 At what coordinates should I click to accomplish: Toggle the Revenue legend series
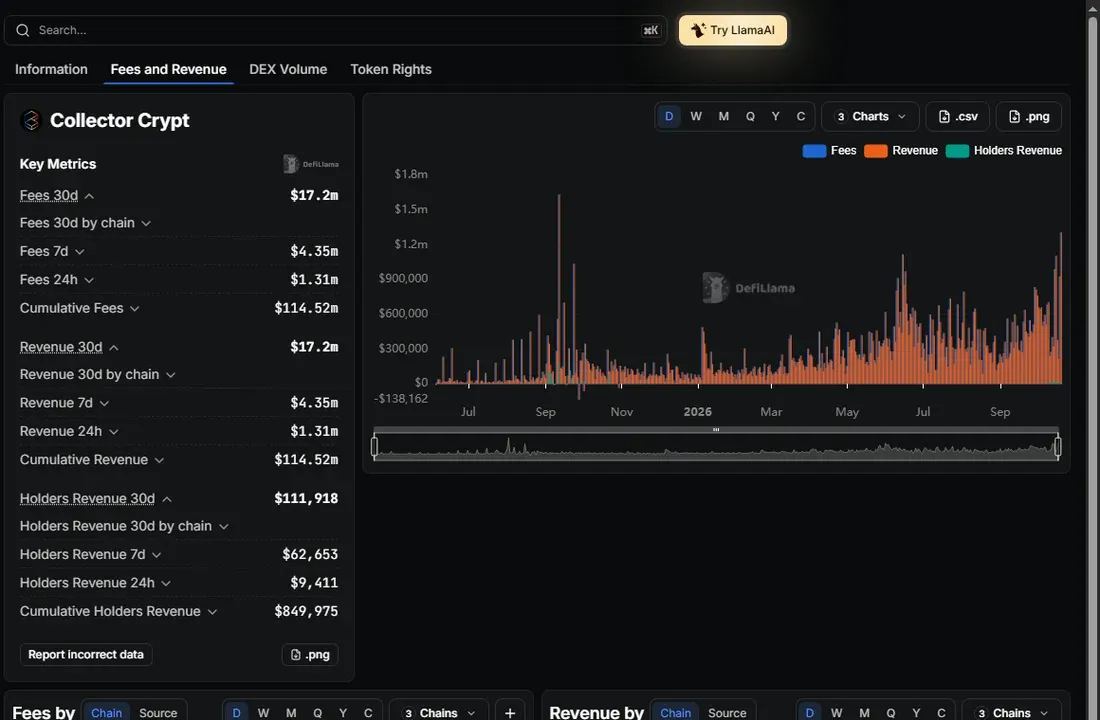(x=901, y=150)
